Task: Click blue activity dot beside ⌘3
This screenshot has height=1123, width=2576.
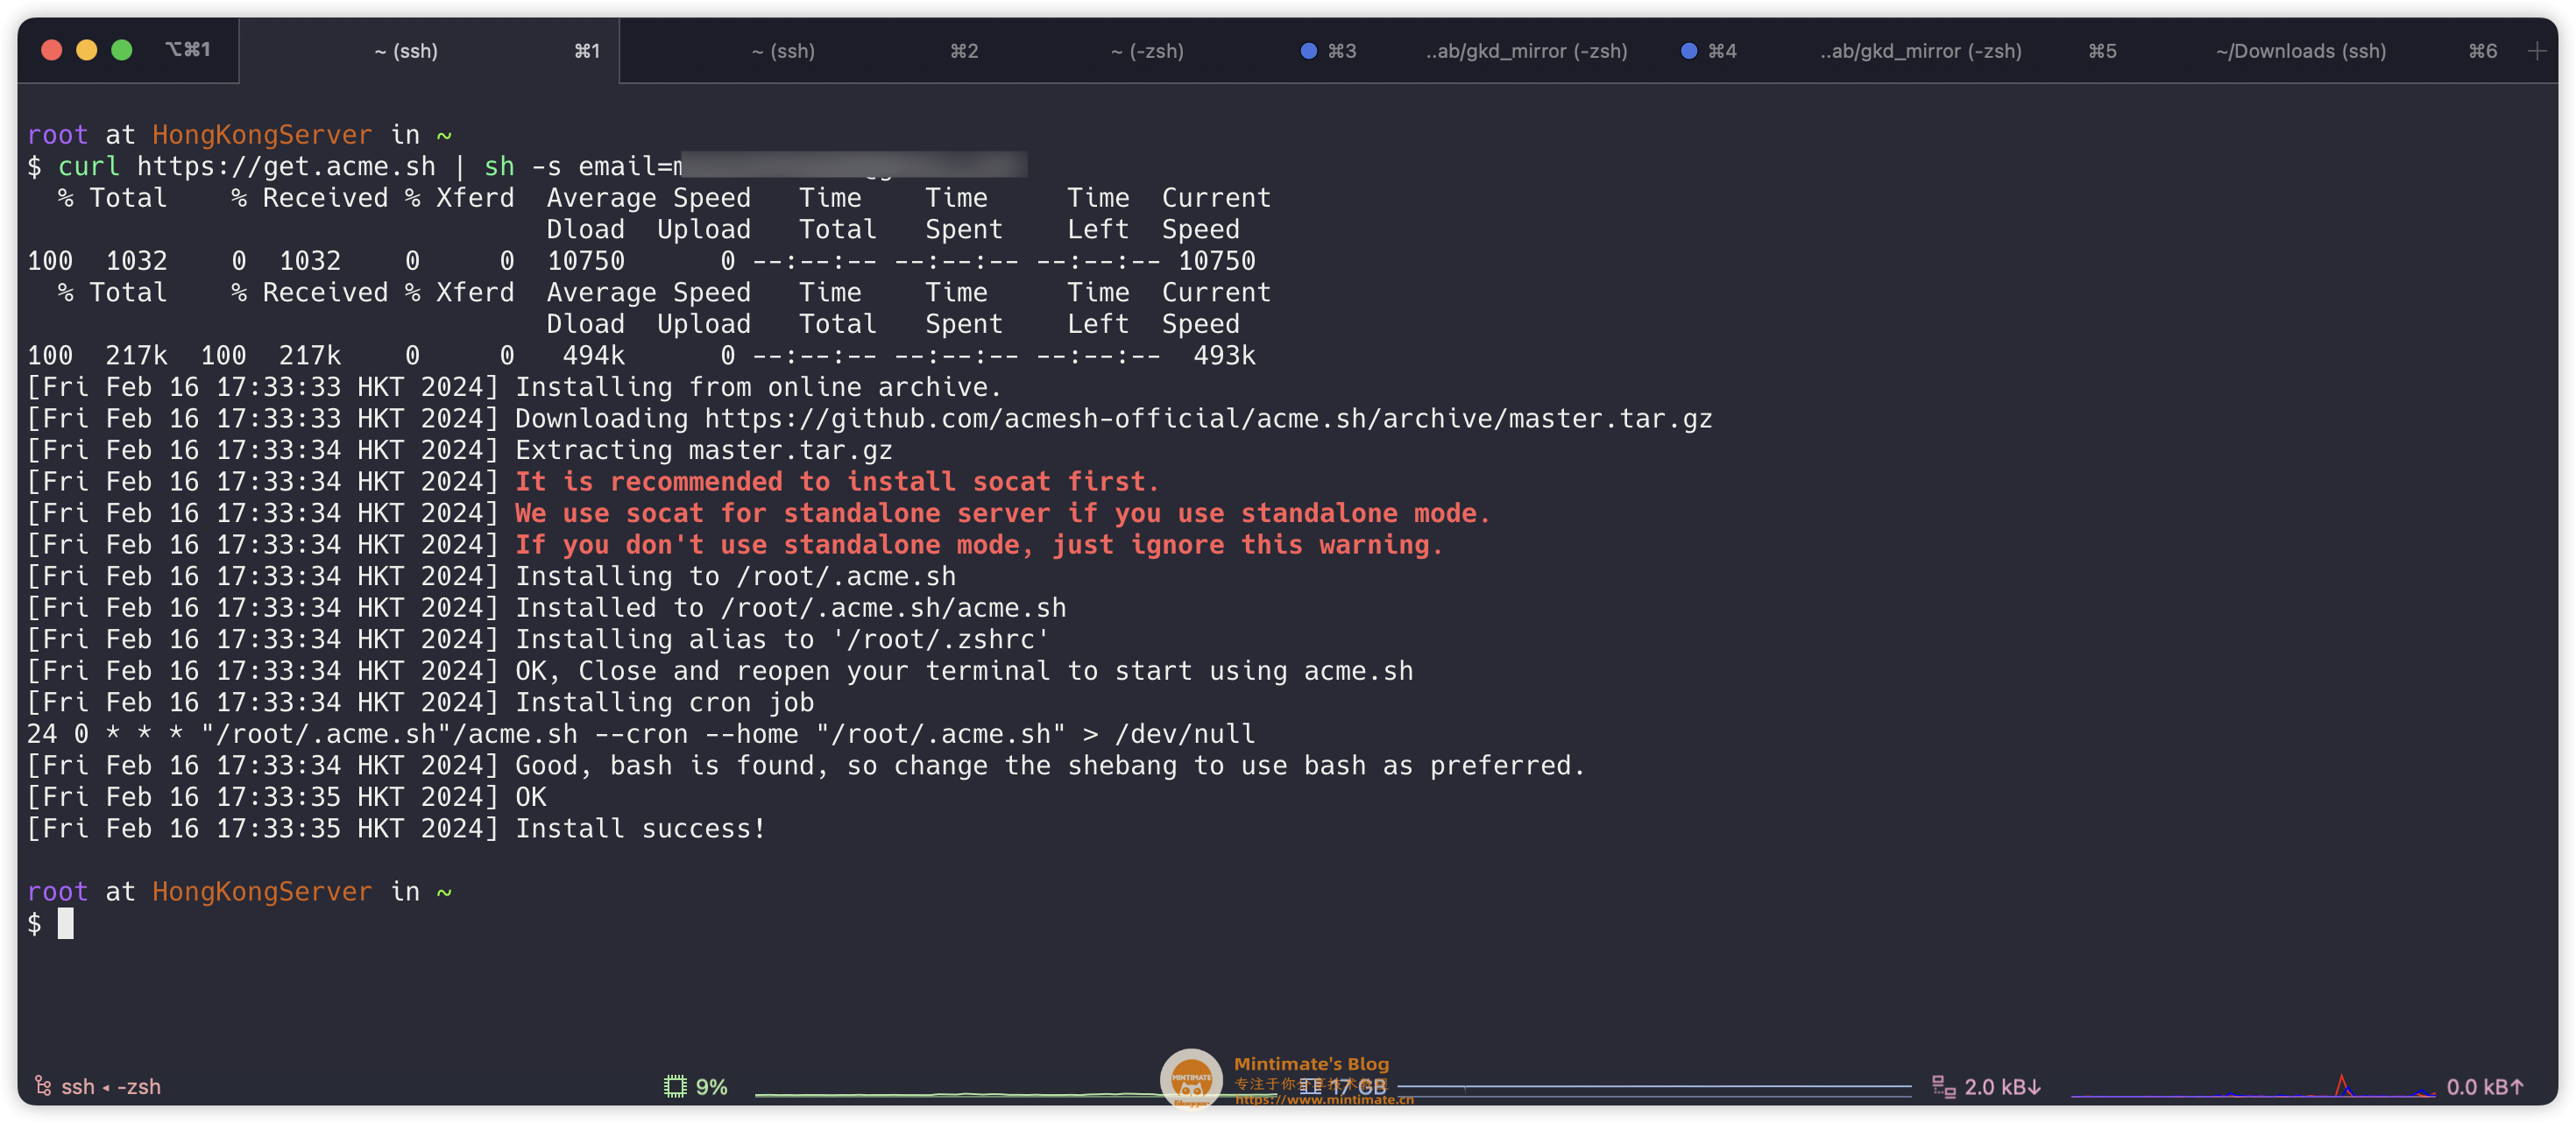Action: 1308,50
